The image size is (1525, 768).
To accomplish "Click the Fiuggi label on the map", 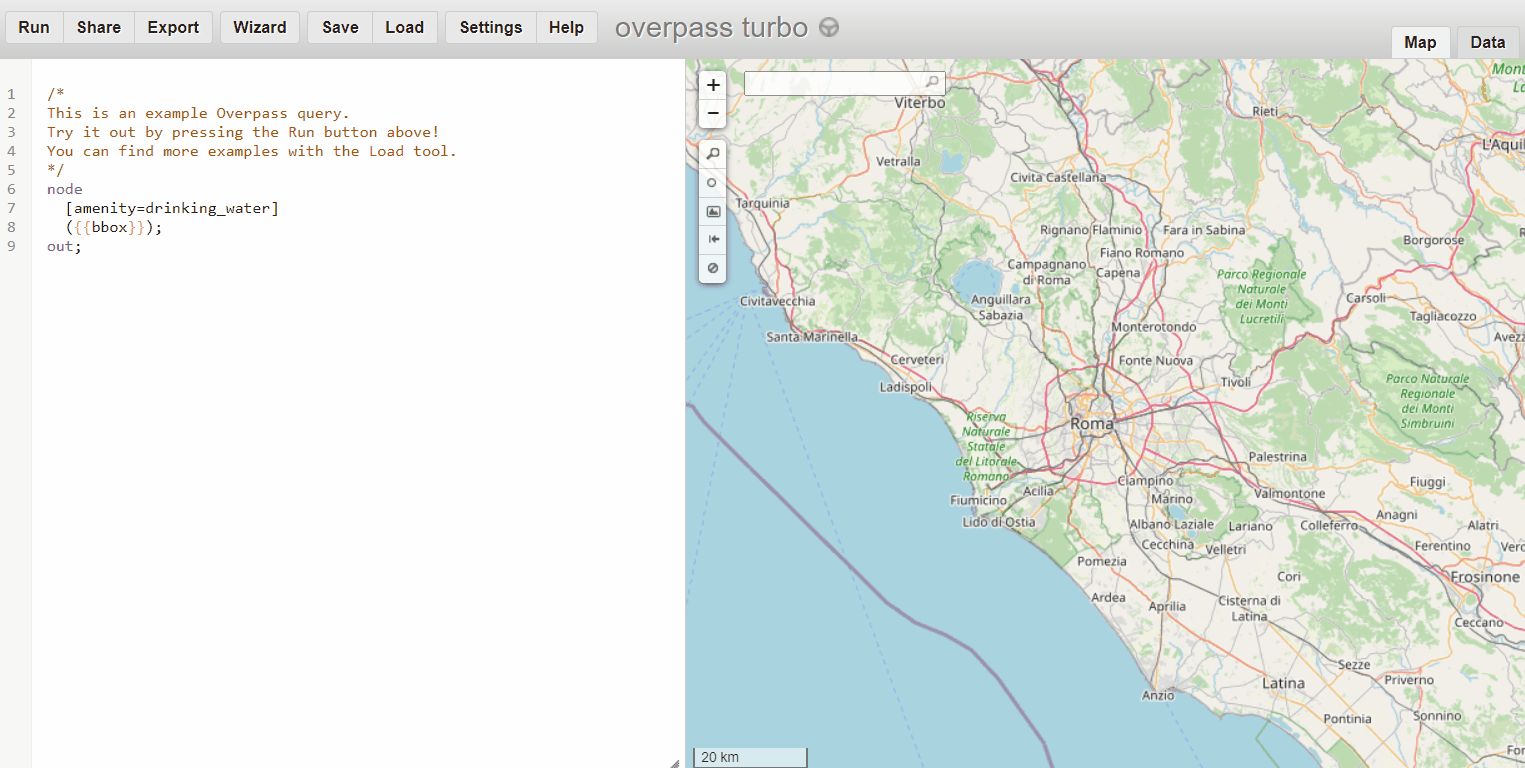I will tap(1427, 482).
